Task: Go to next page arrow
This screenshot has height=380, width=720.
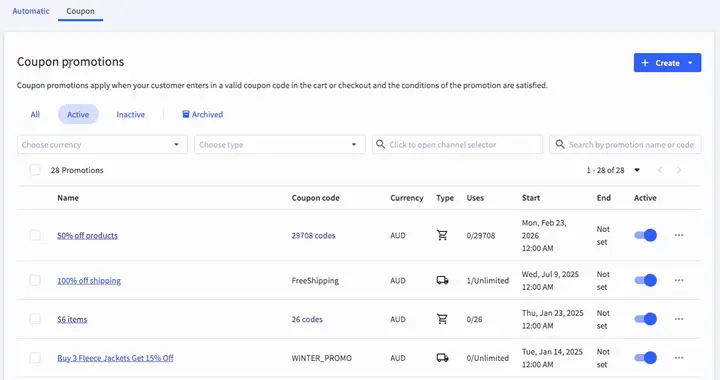Action: (679, 170)
